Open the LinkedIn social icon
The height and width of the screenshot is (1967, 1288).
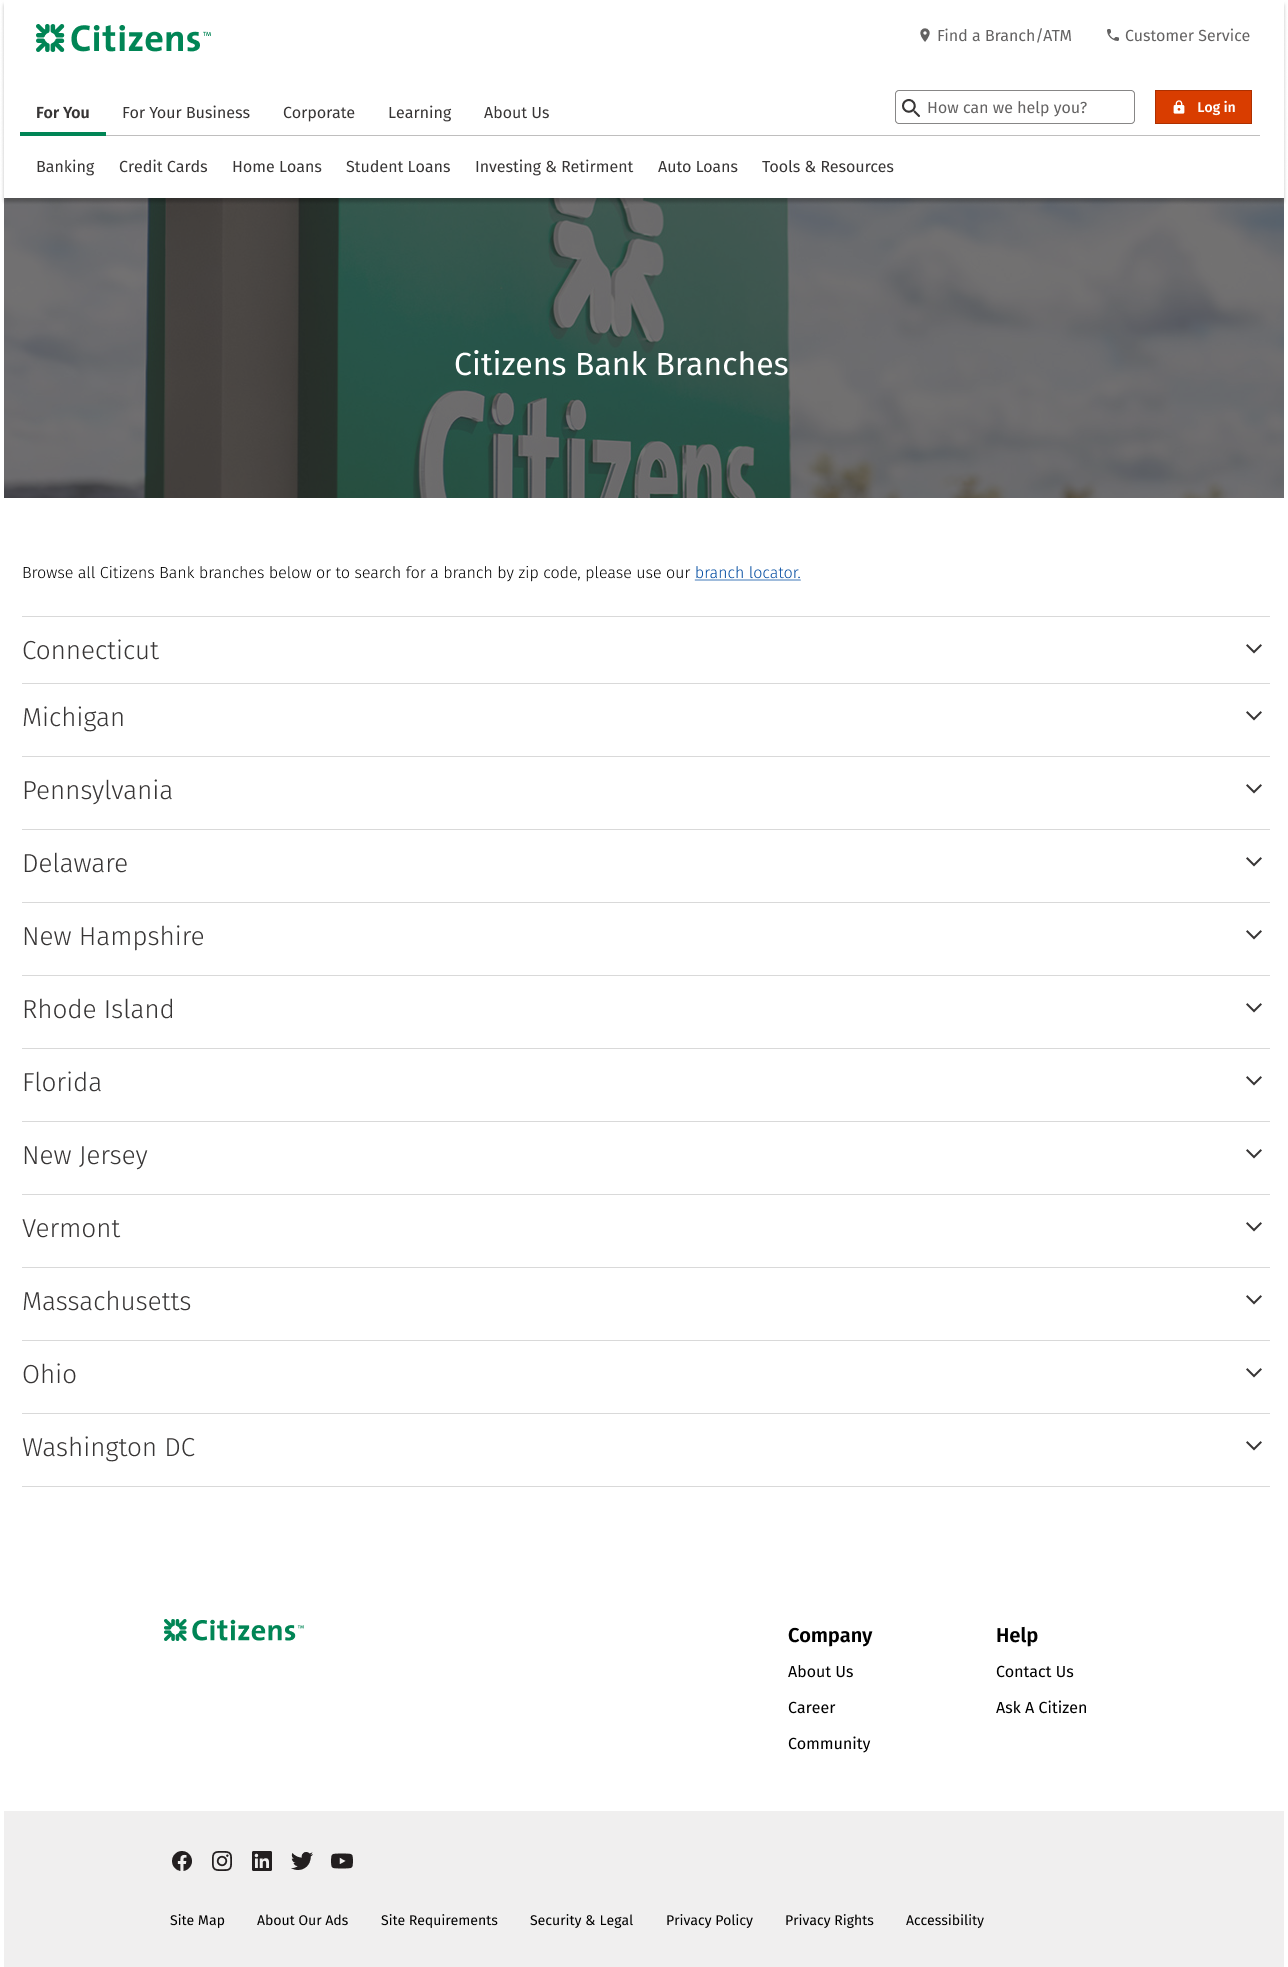point(262,1861)
